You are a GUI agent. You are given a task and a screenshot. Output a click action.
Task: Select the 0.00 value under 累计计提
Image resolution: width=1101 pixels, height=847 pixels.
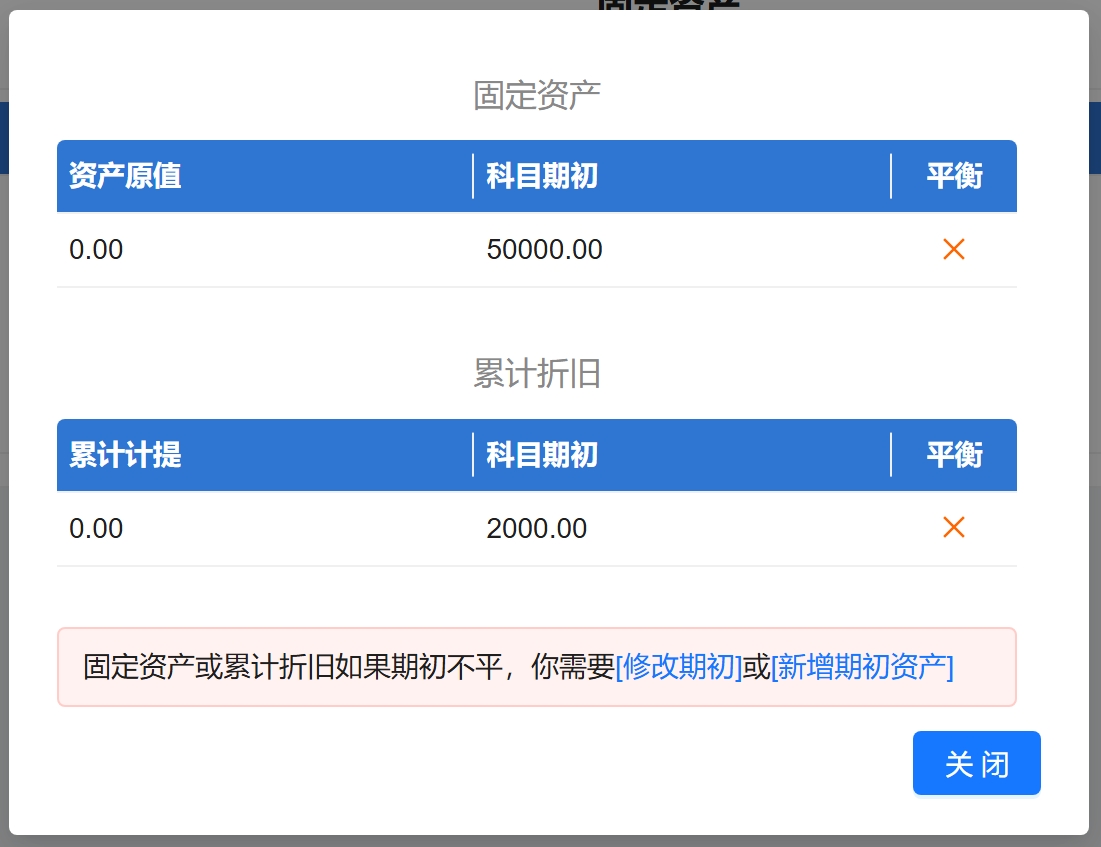[x=96, y=528]
